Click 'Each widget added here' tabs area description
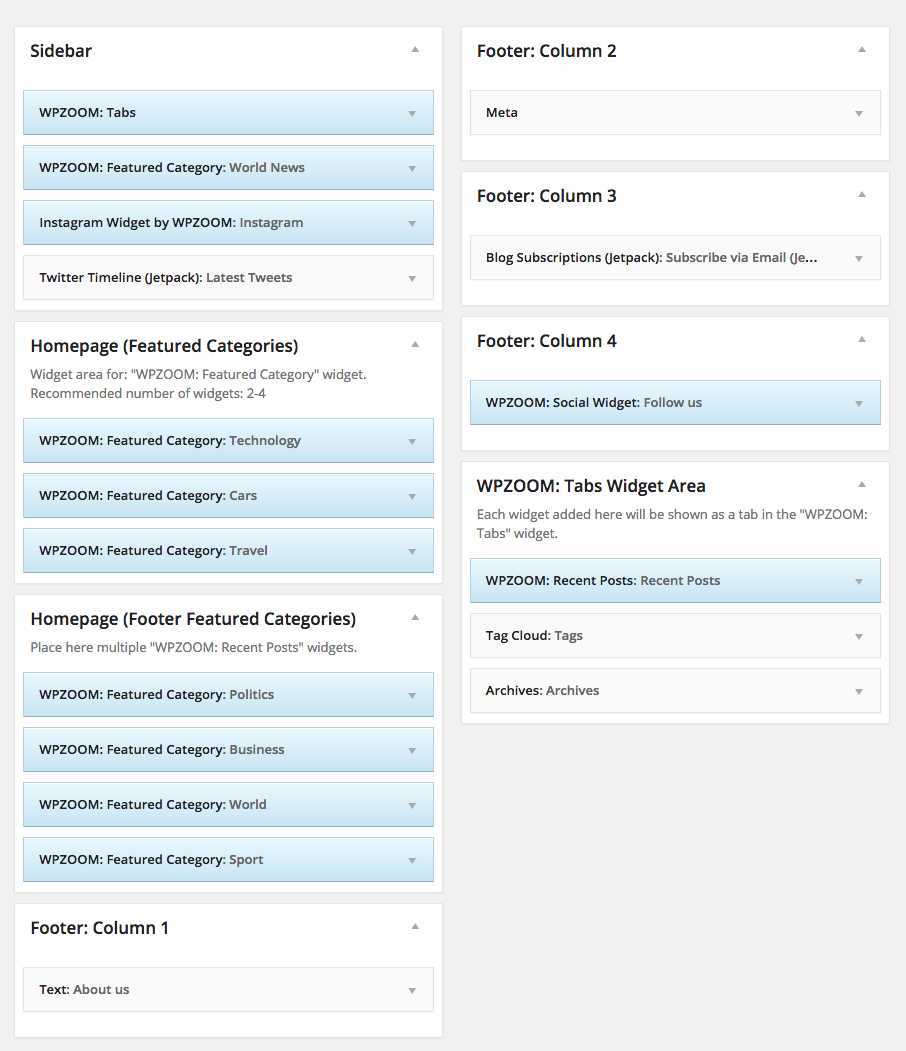Screen dimensions: 906x1051 [x=672, y=523]
